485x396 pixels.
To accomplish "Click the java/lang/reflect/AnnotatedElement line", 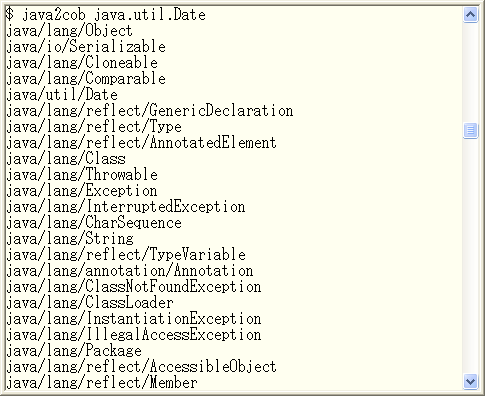I will point(141,143).
